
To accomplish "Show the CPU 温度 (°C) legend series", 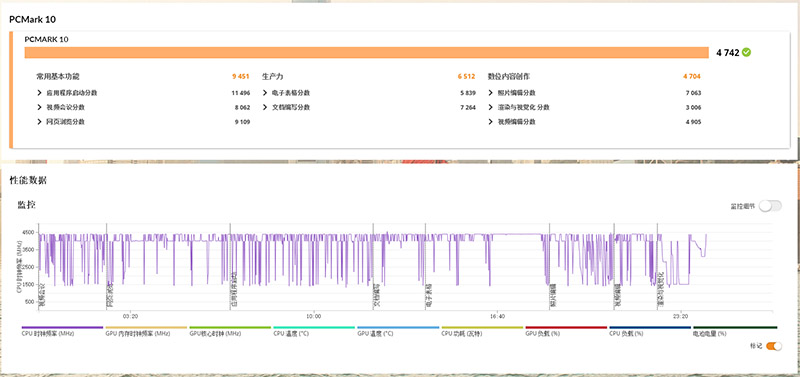I will (x=314, y=331).
